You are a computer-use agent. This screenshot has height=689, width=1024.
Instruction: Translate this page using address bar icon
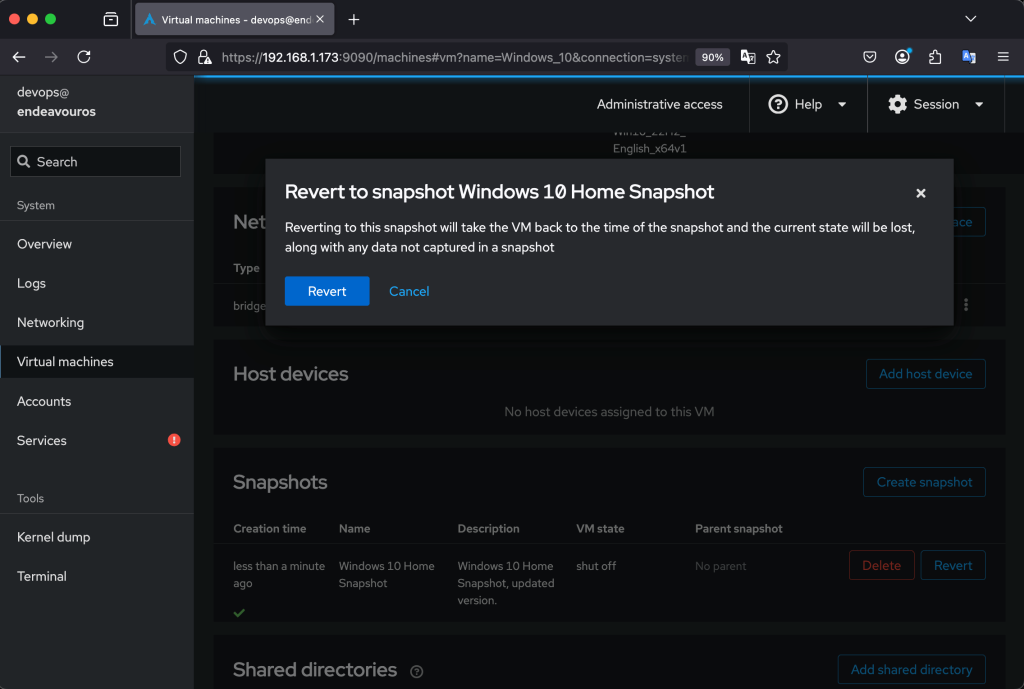[x=748, y=57]
